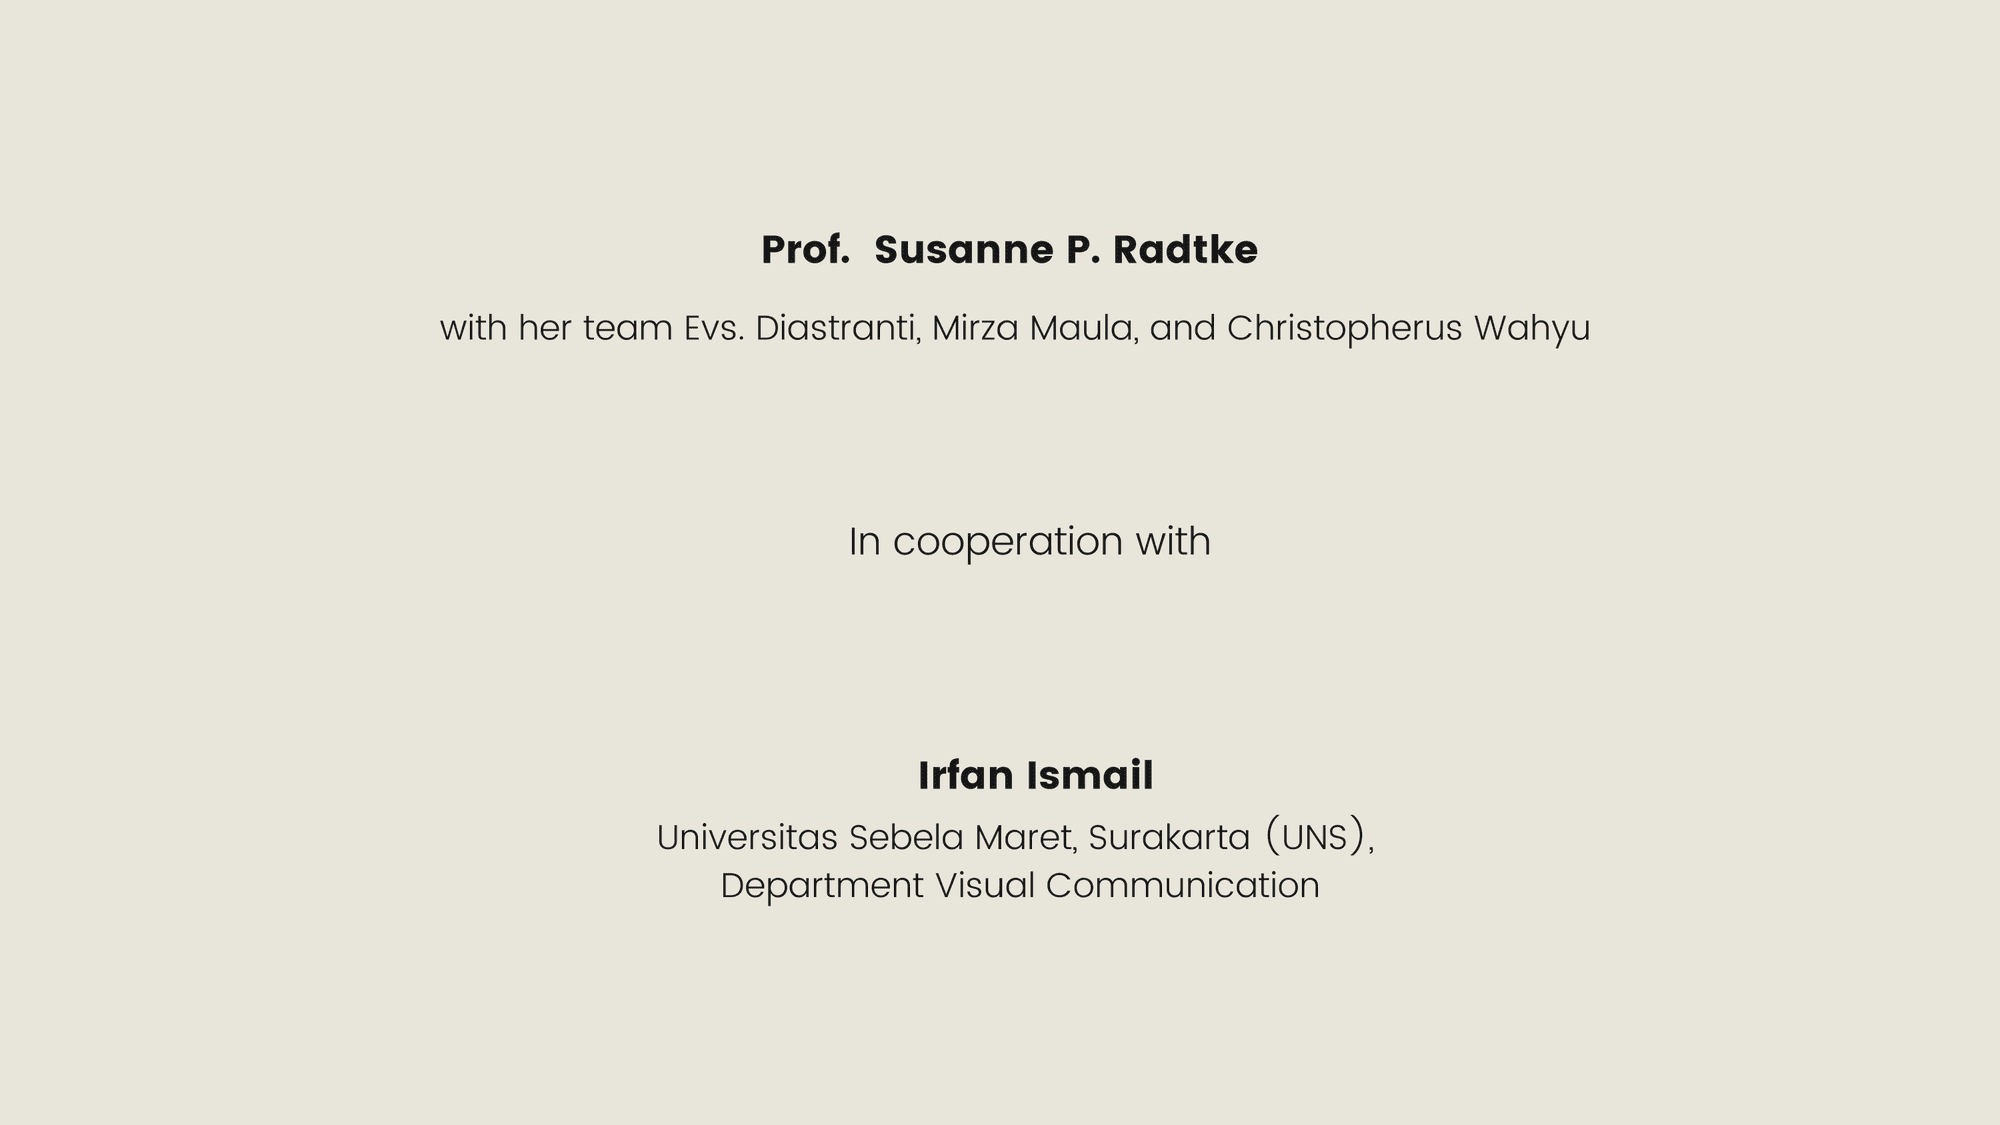Select the abbreviation "(UNS)"

(x=1315, y=837)
